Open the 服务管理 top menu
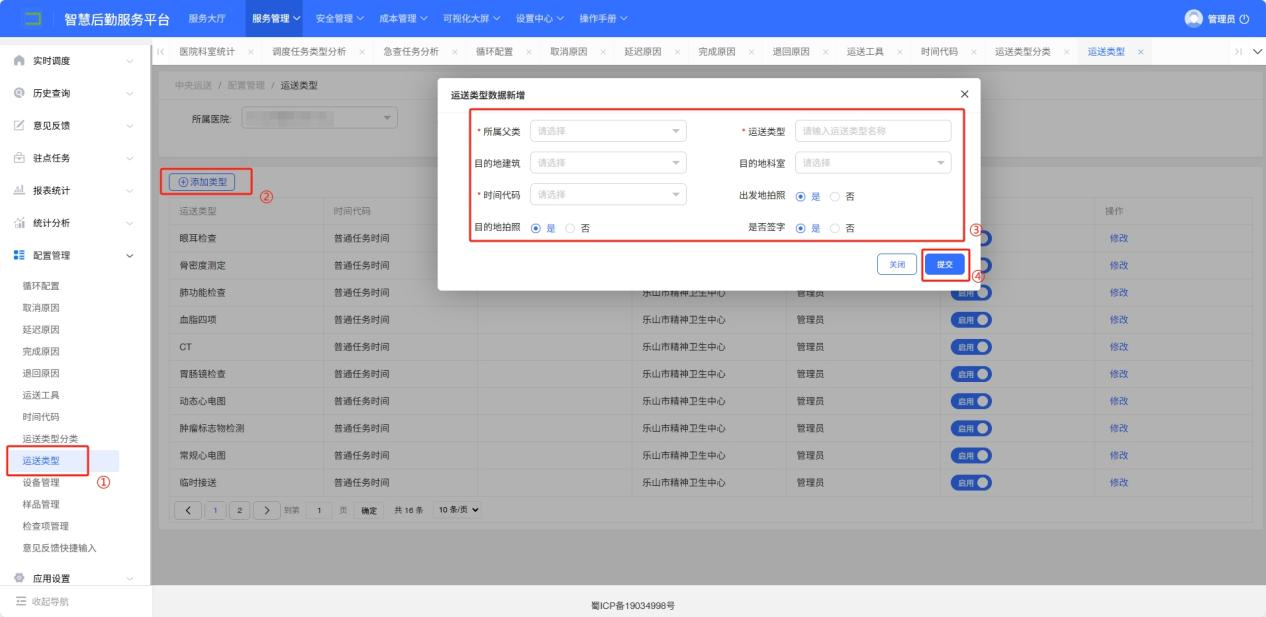1266x617 pixels. tap(276, 19)
